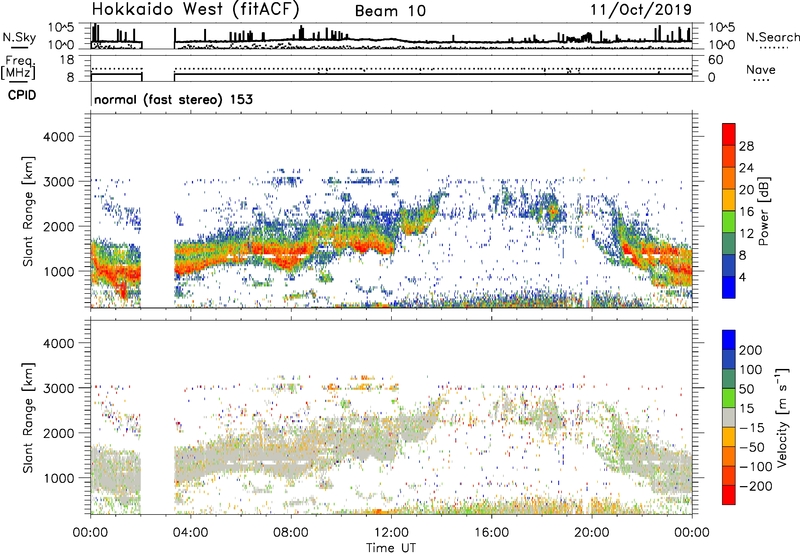Click the '18' frequency axis value

coord(67,60)
